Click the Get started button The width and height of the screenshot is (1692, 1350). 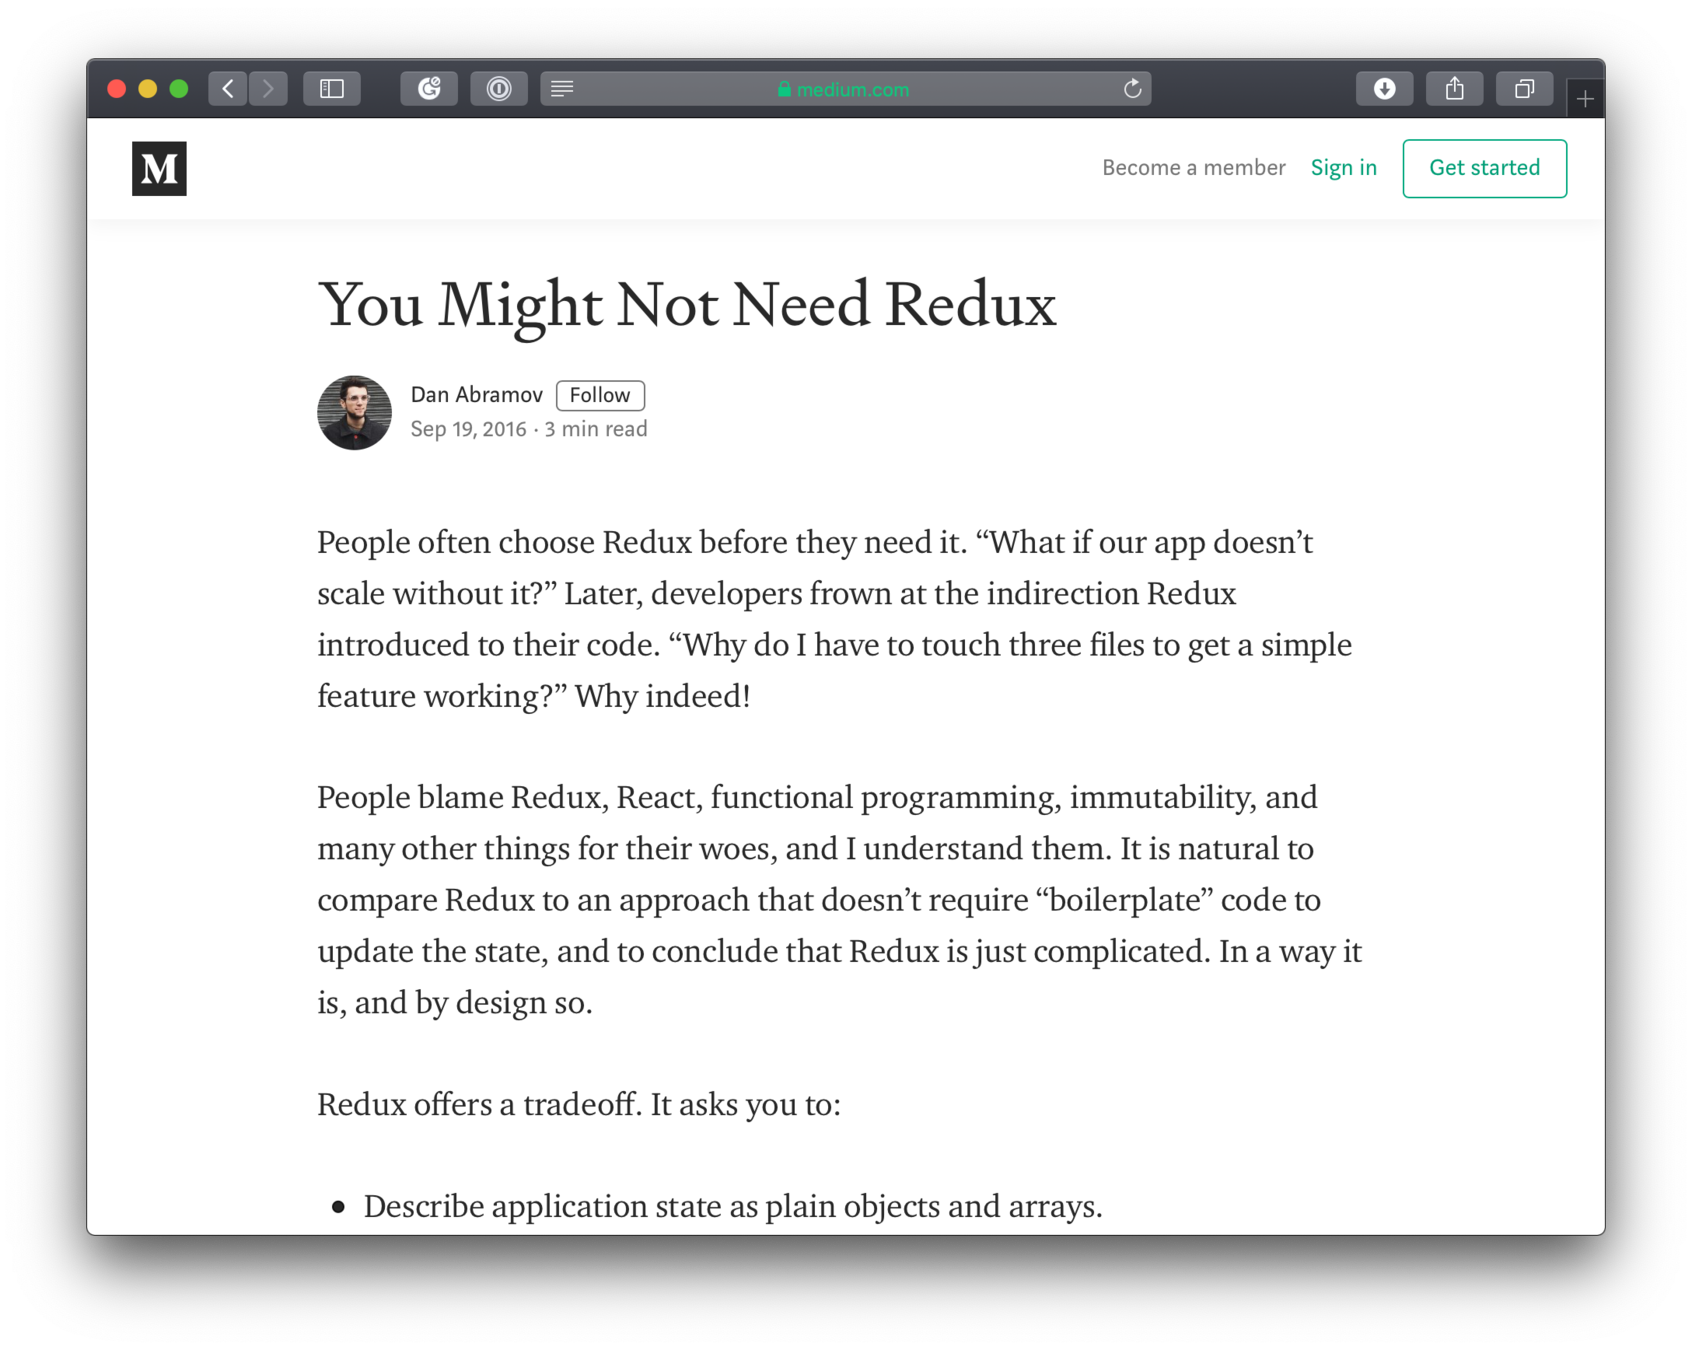pyautogui.click(x=1484, y=168)
